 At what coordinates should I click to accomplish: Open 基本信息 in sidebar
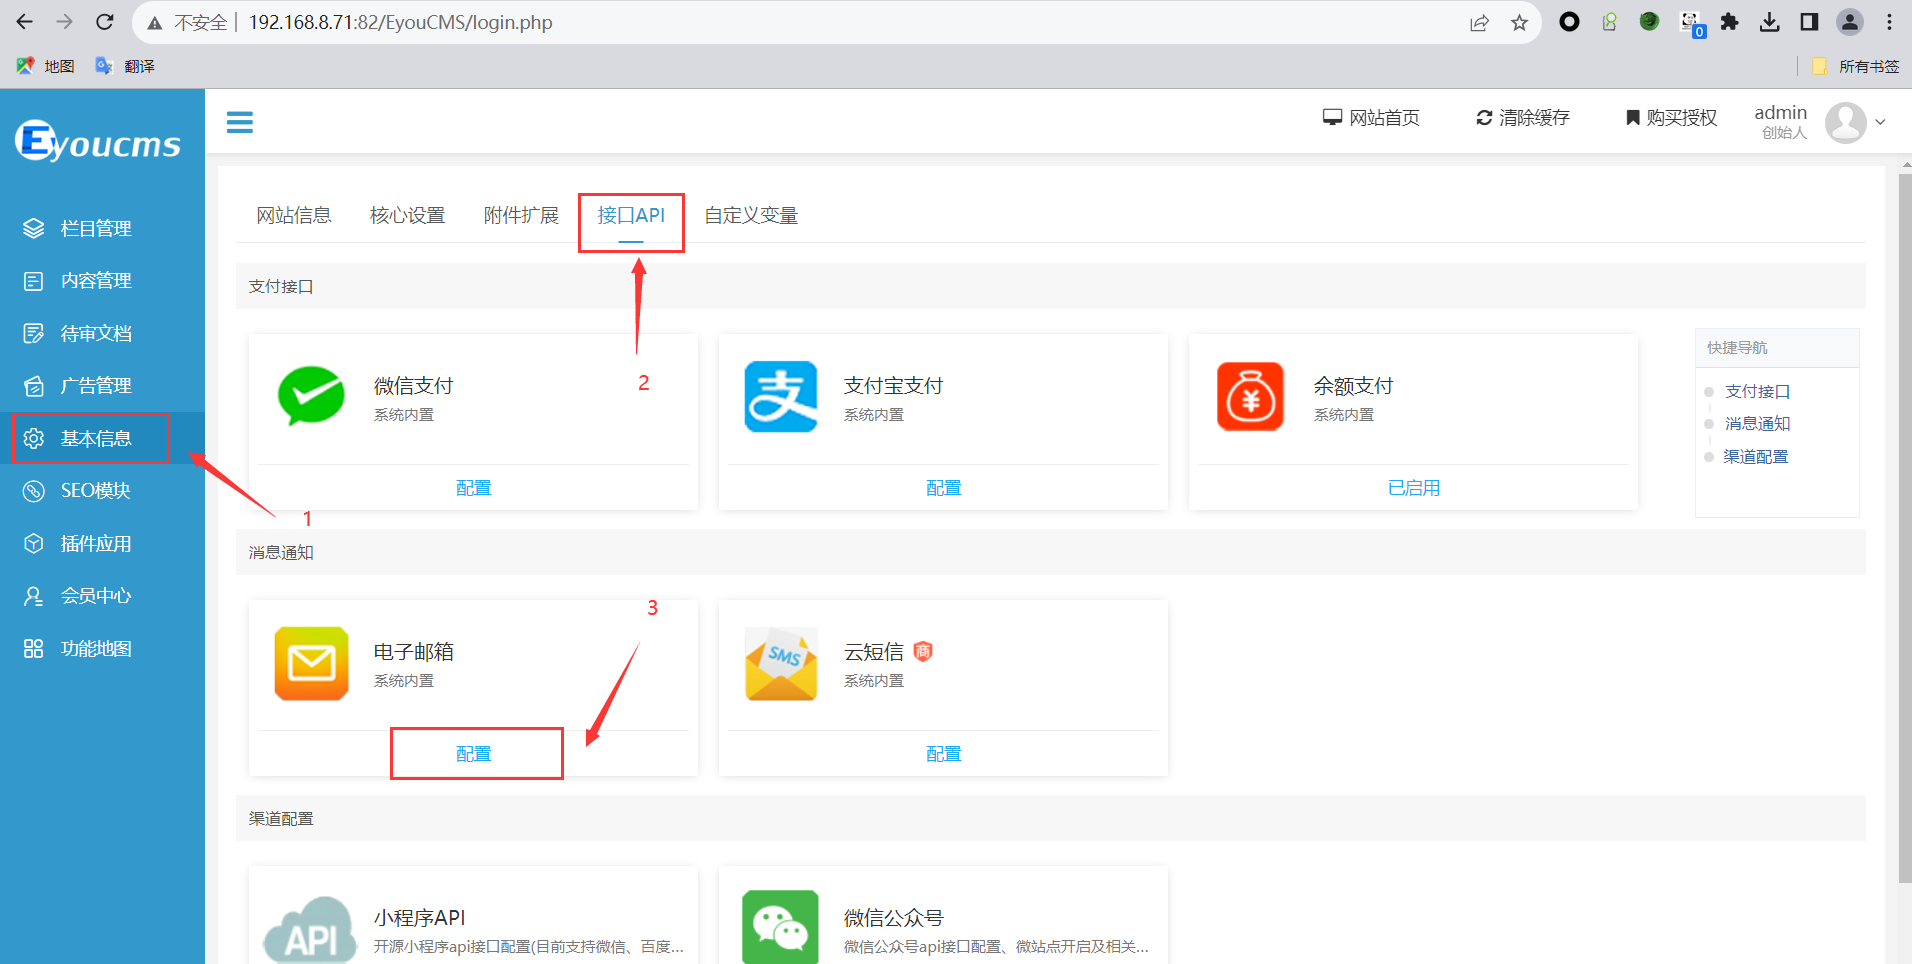(x=102, y=438)
